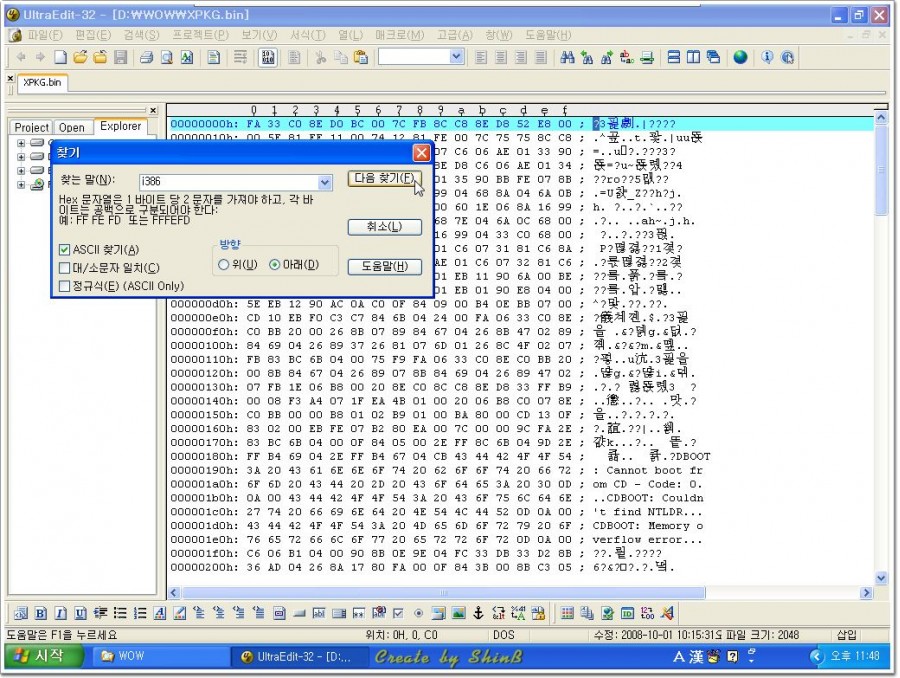This screenshot has width=900, height=678.
Task: Select the 아래(D) direction radio button
Action: 274,265
